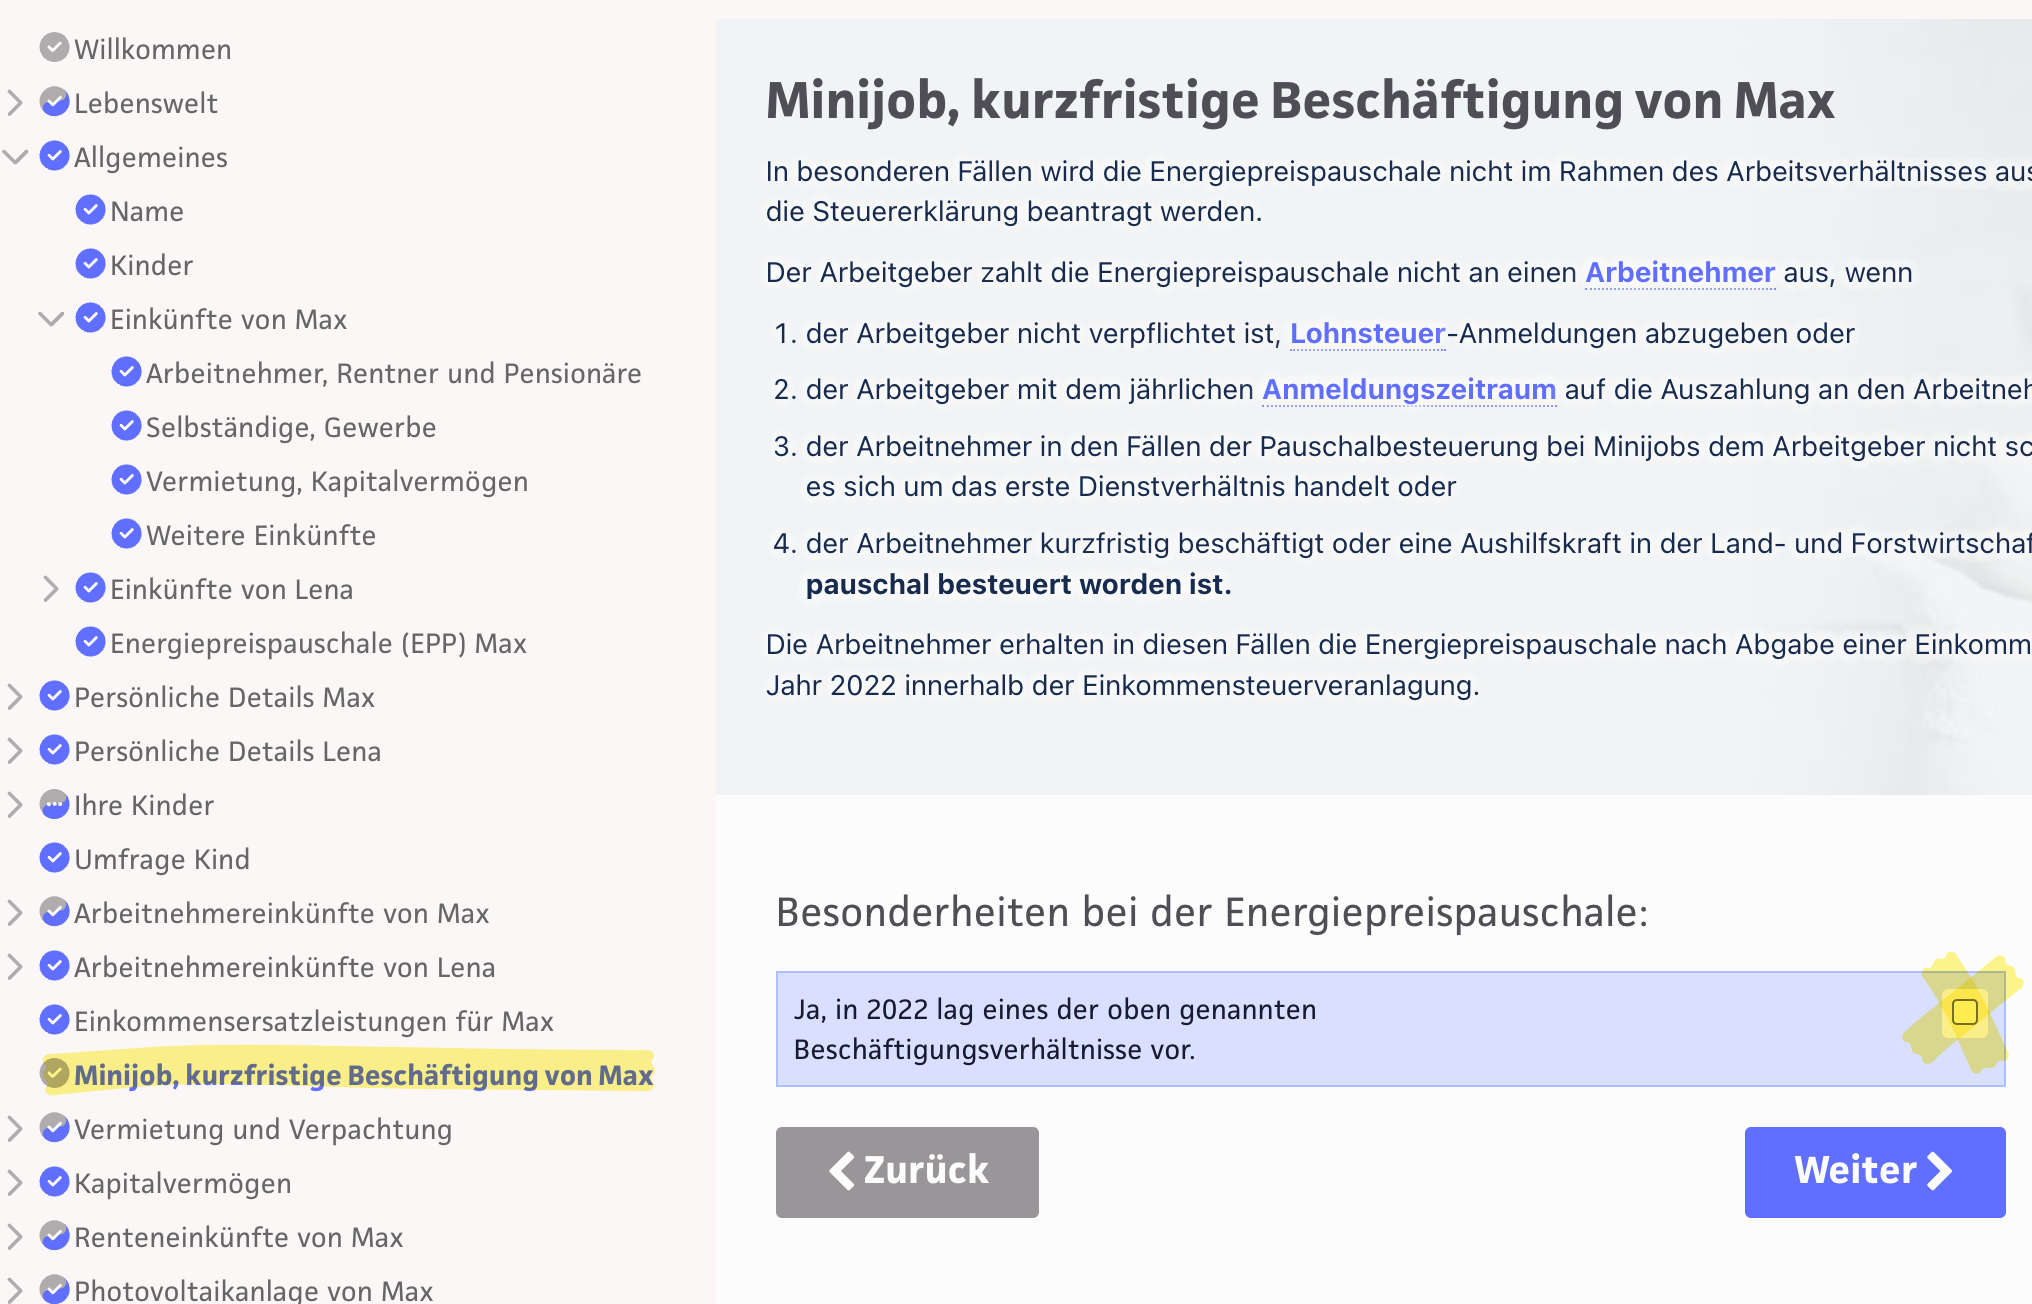The image size is (2032, 1304).
Task: Expand Persönliche Details Max section
Action: 15,697
